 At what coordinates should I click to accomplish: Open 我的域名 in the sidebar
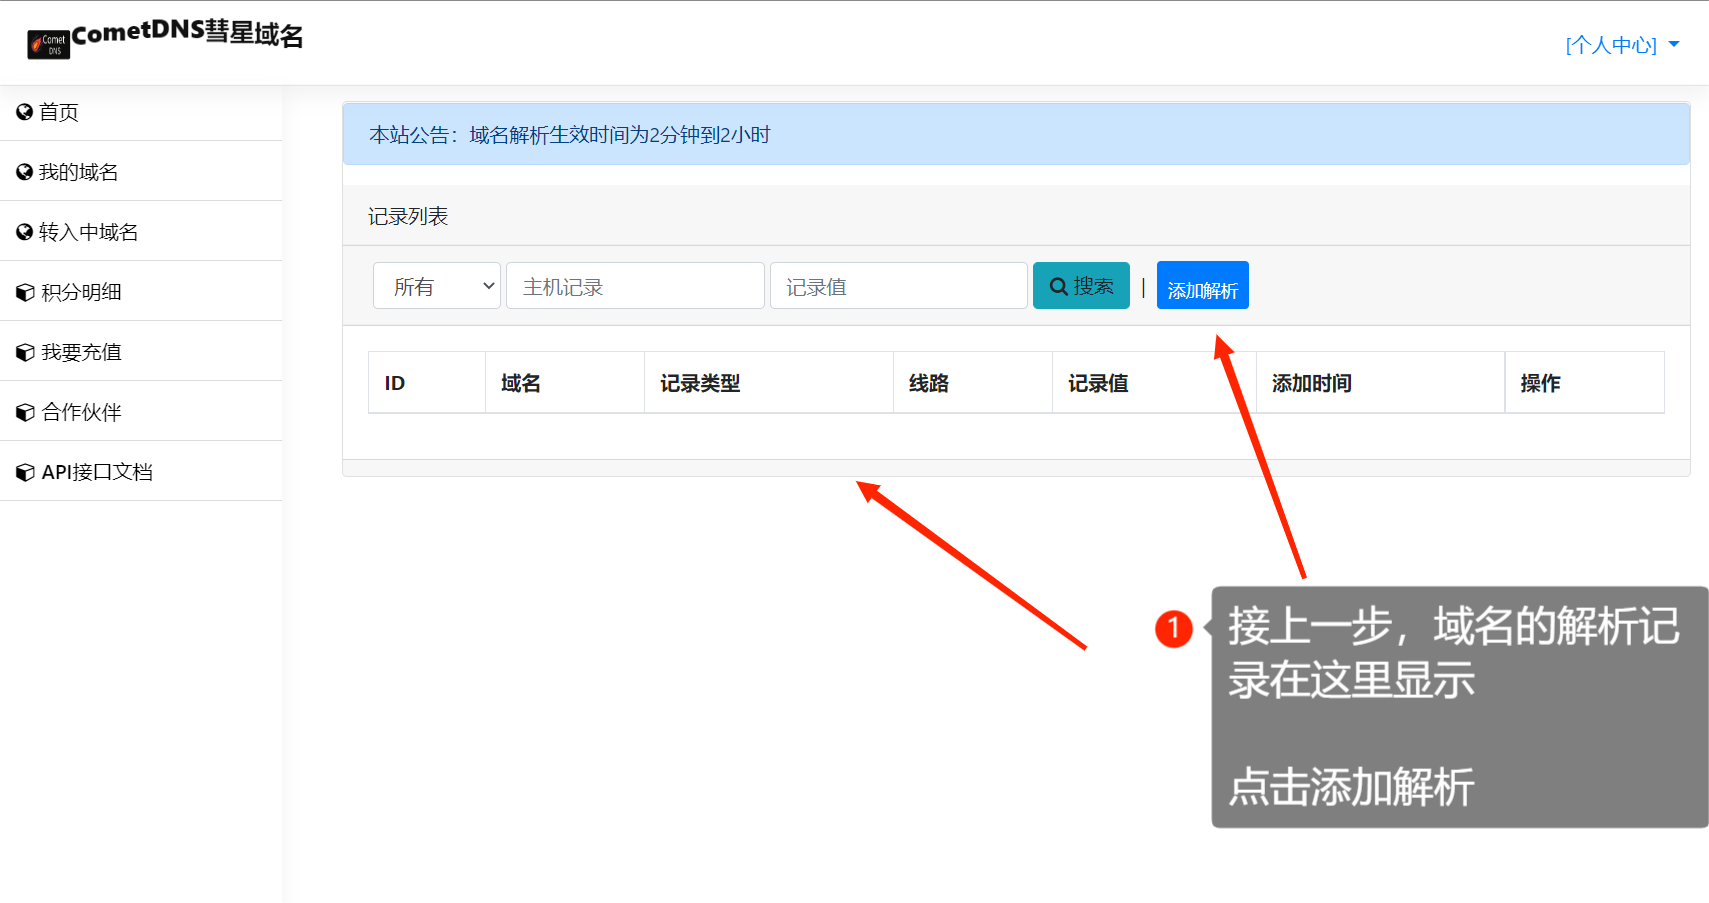[78, 172]
